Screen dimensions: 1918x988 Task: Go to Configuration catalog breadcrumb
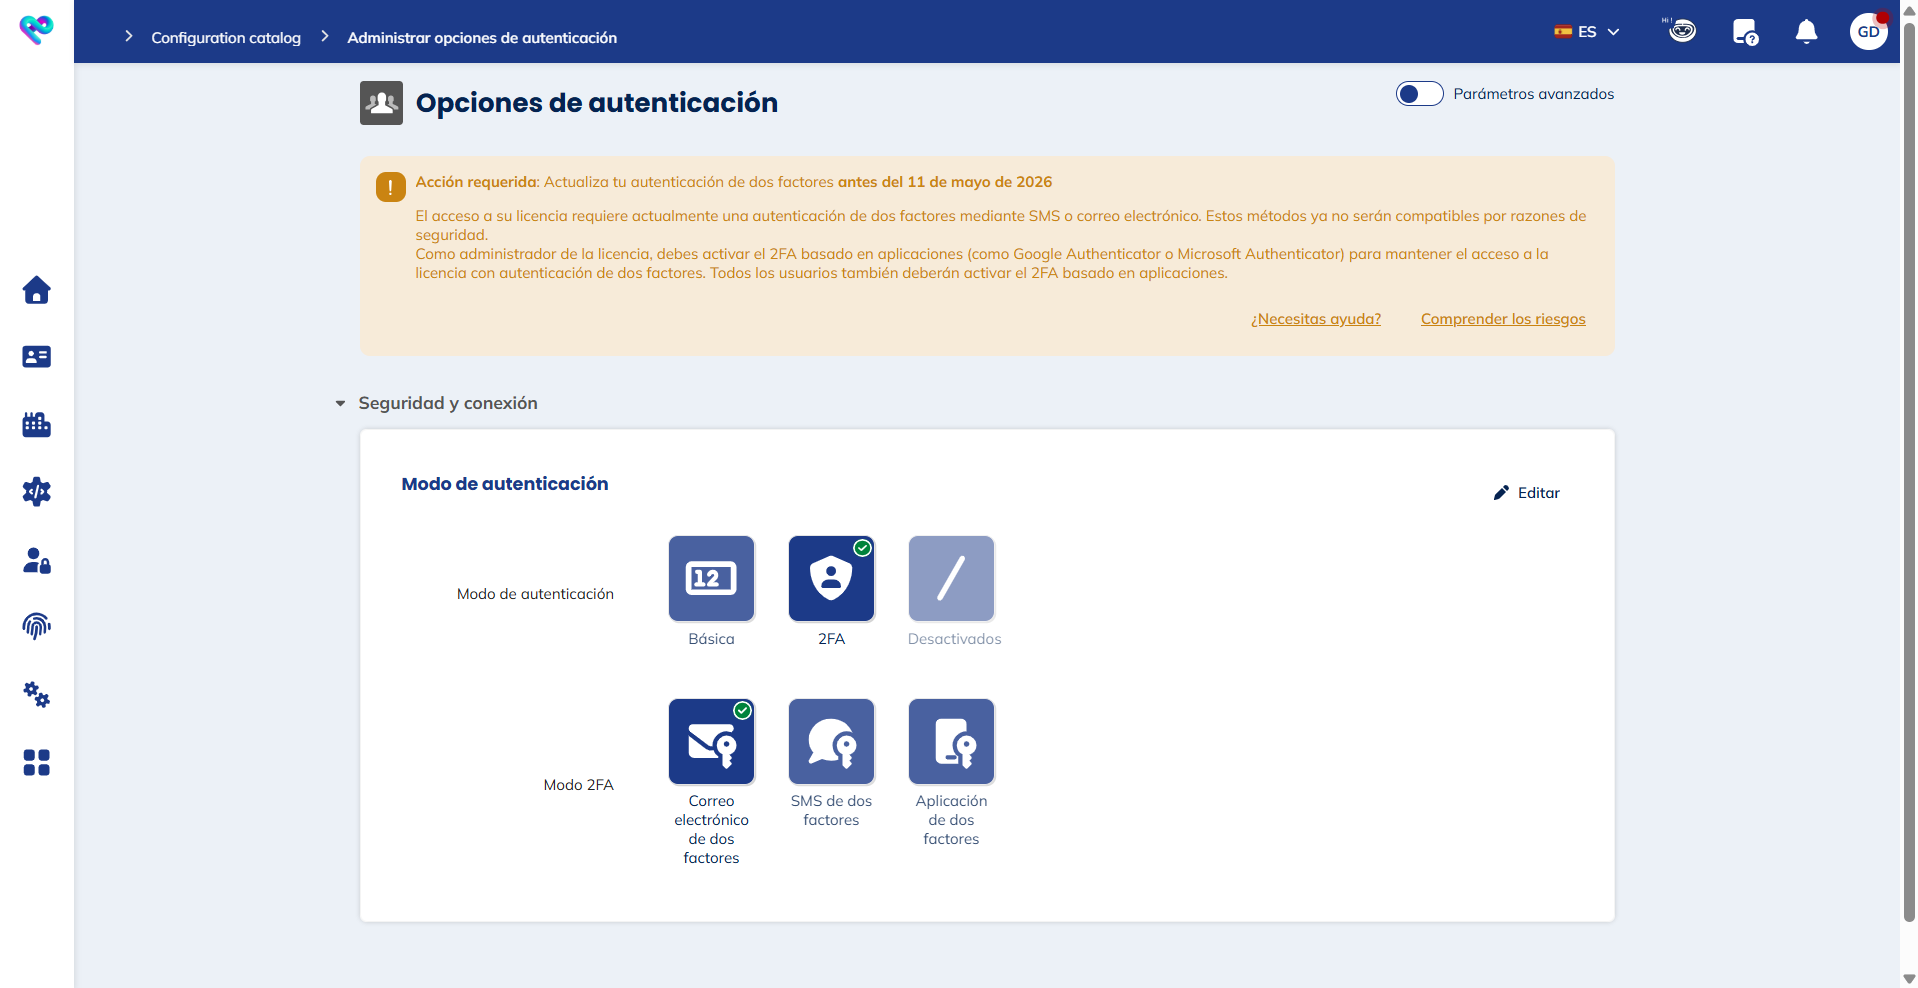[226, 38]
